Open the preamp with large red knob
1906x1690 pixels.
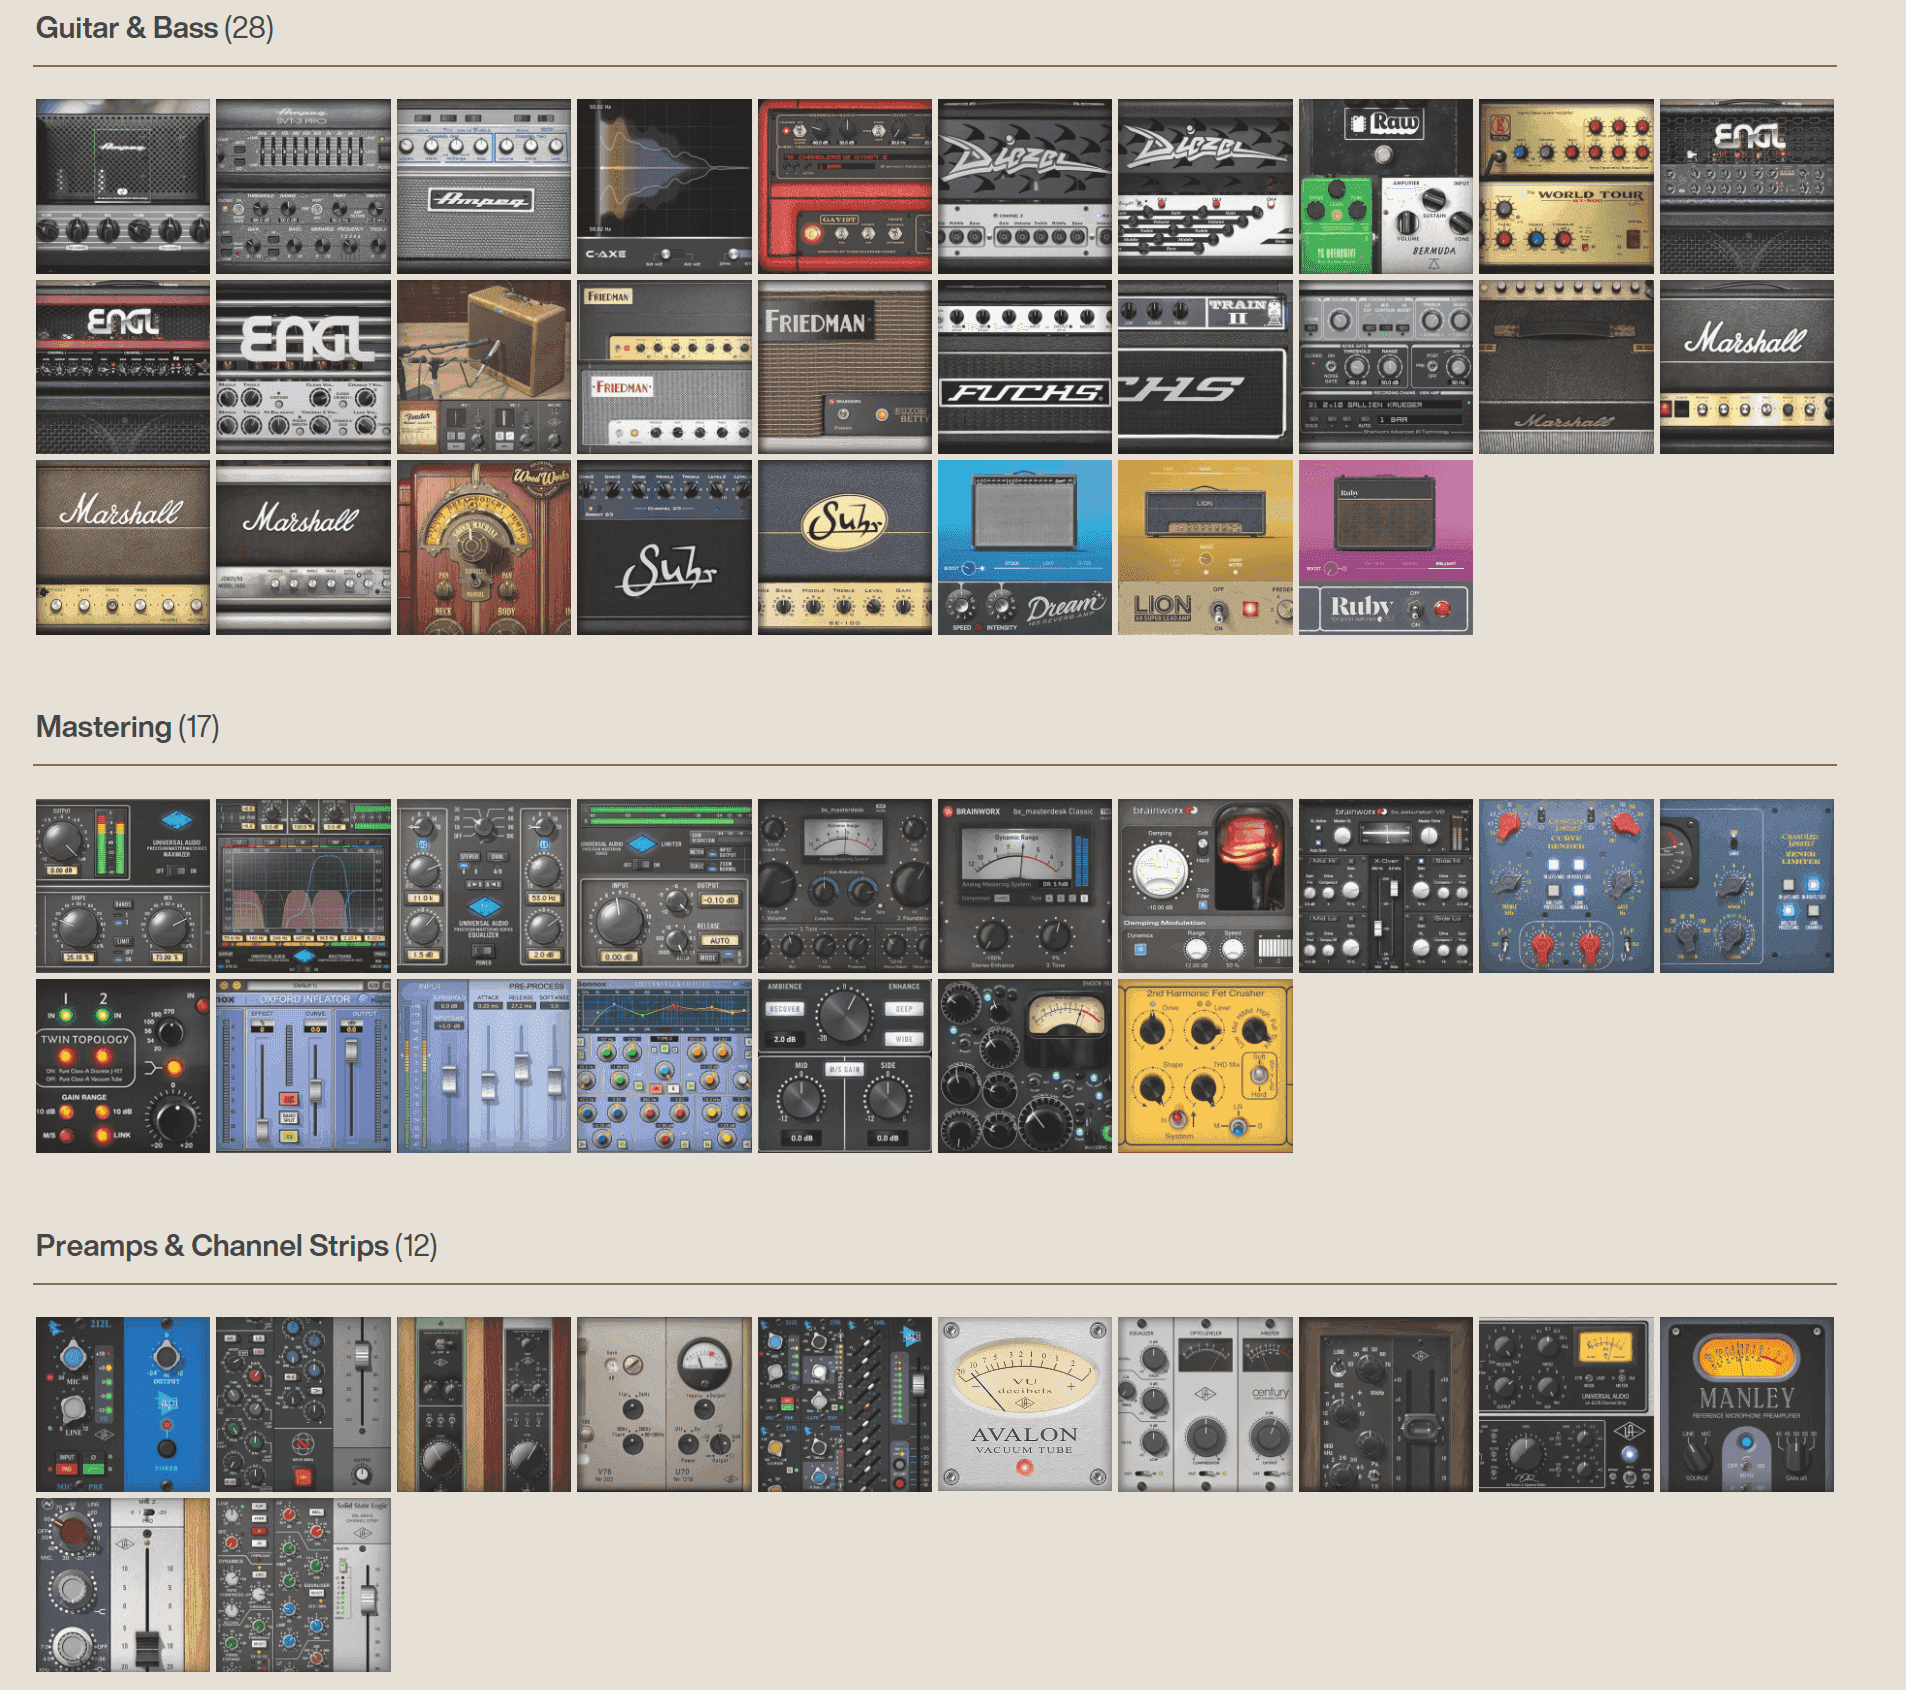click(x=123, y=1585)
